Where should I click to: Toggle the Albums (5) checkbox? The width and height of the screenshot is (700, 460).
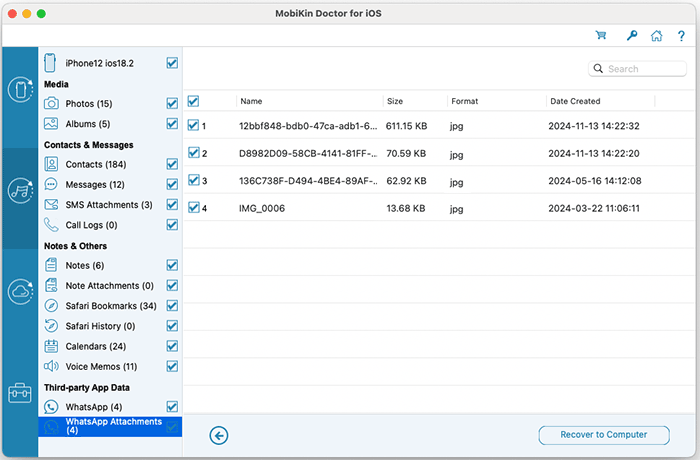point(172,123)
